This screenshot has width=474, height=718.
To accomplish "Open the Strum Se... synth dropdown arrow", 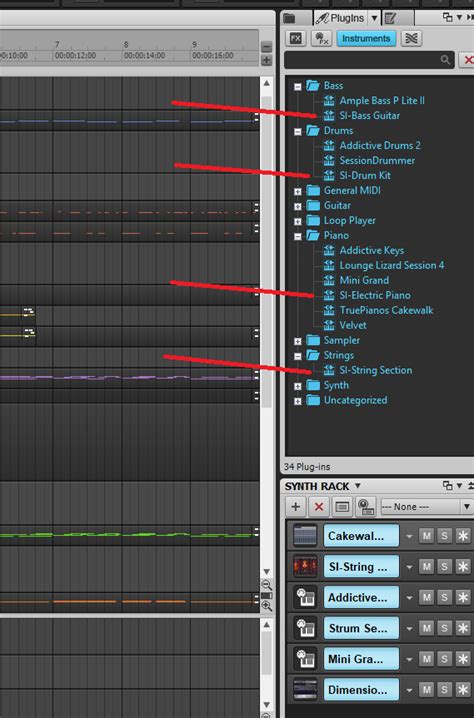I will pyautogui.click(x=409, y=629).
